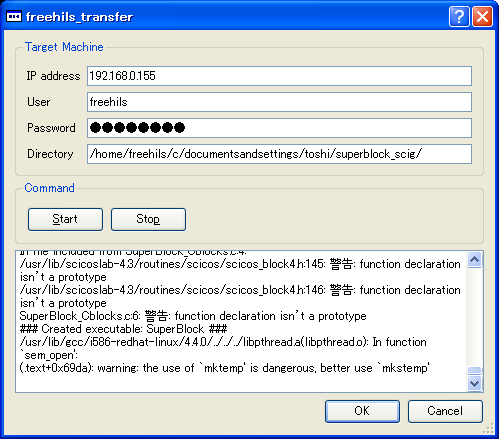Click the Stop command button

148,219
